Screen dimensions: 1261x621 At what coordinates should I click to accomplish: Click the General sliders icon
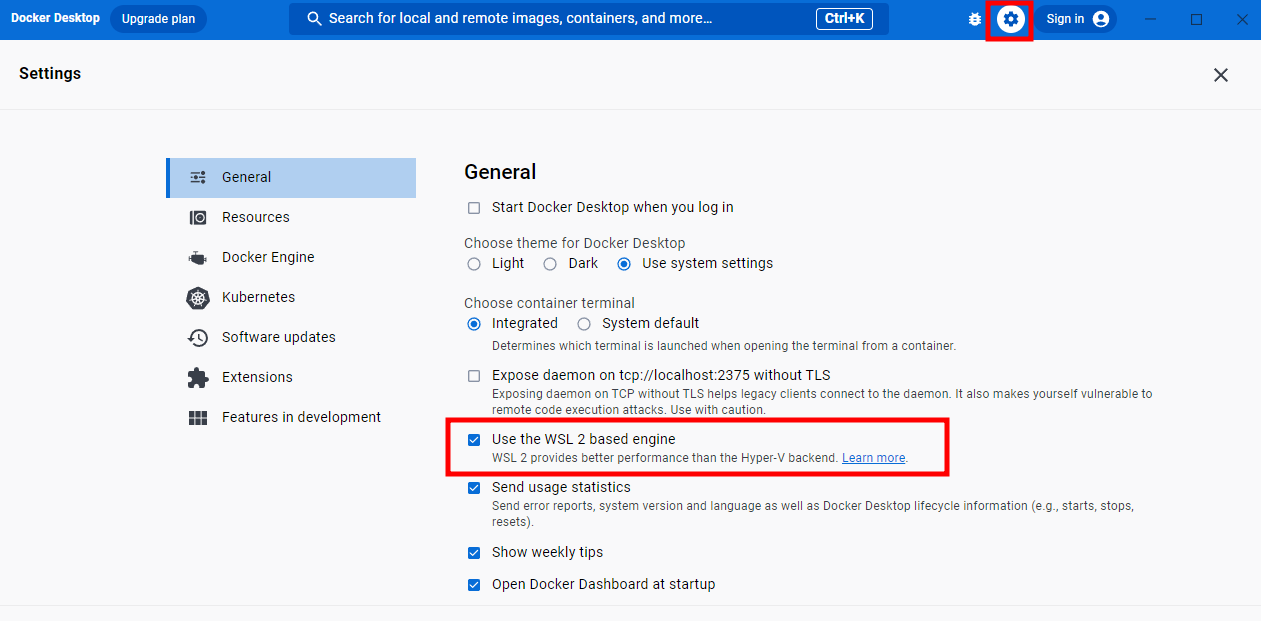198,177
